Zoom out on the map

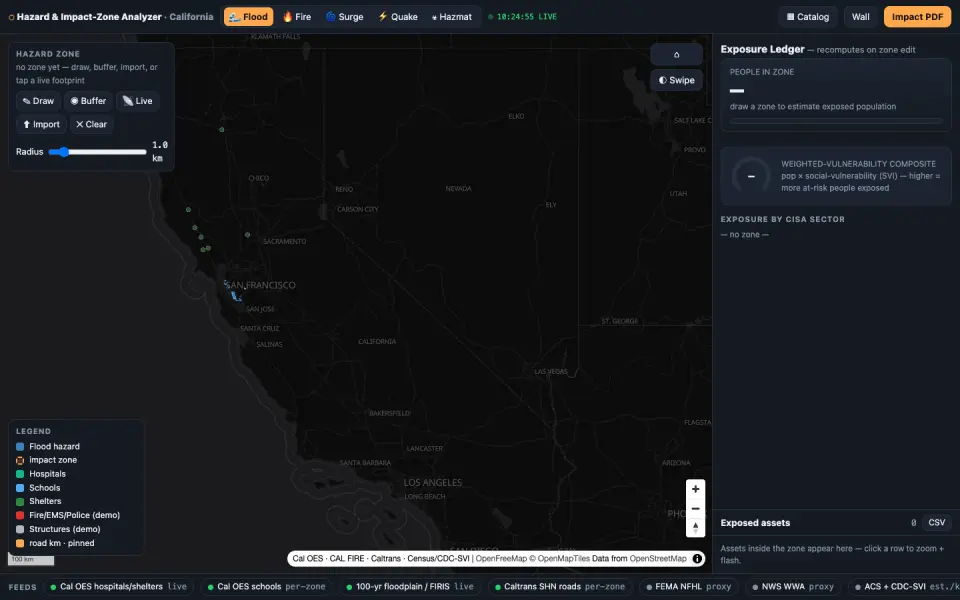point(696,508)
